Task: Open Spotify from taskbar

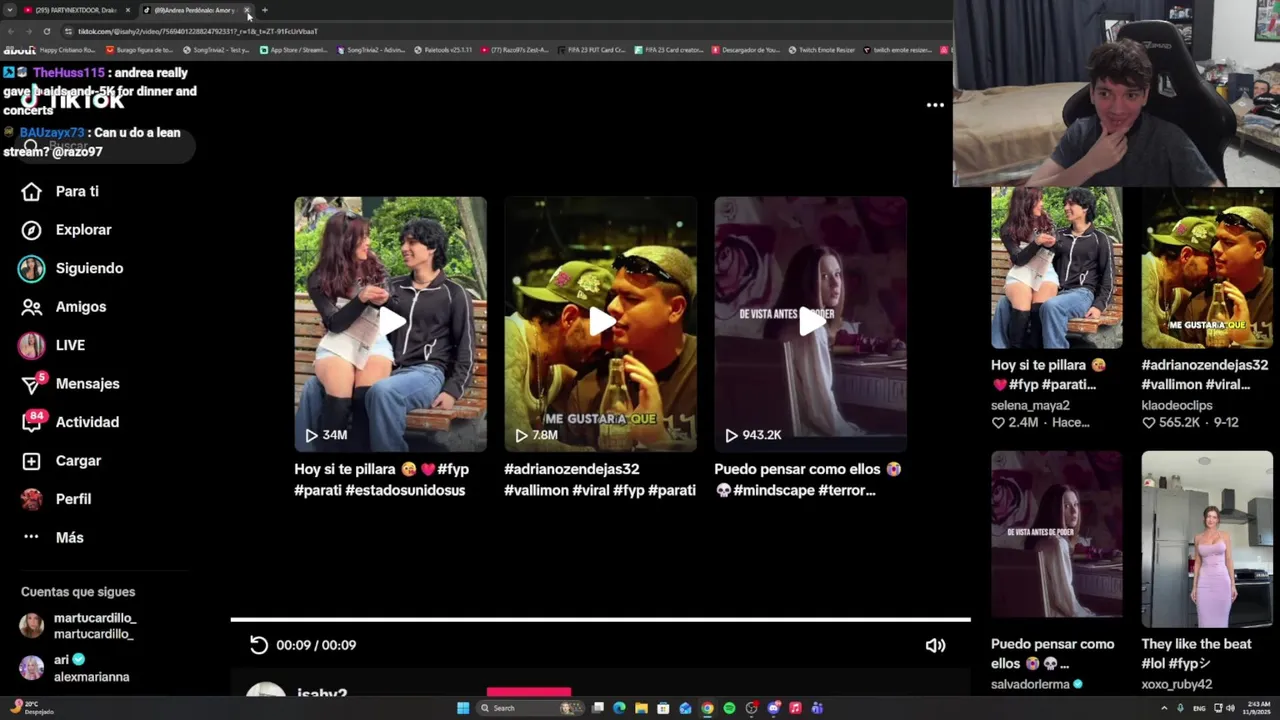Action: pos(729,708)
